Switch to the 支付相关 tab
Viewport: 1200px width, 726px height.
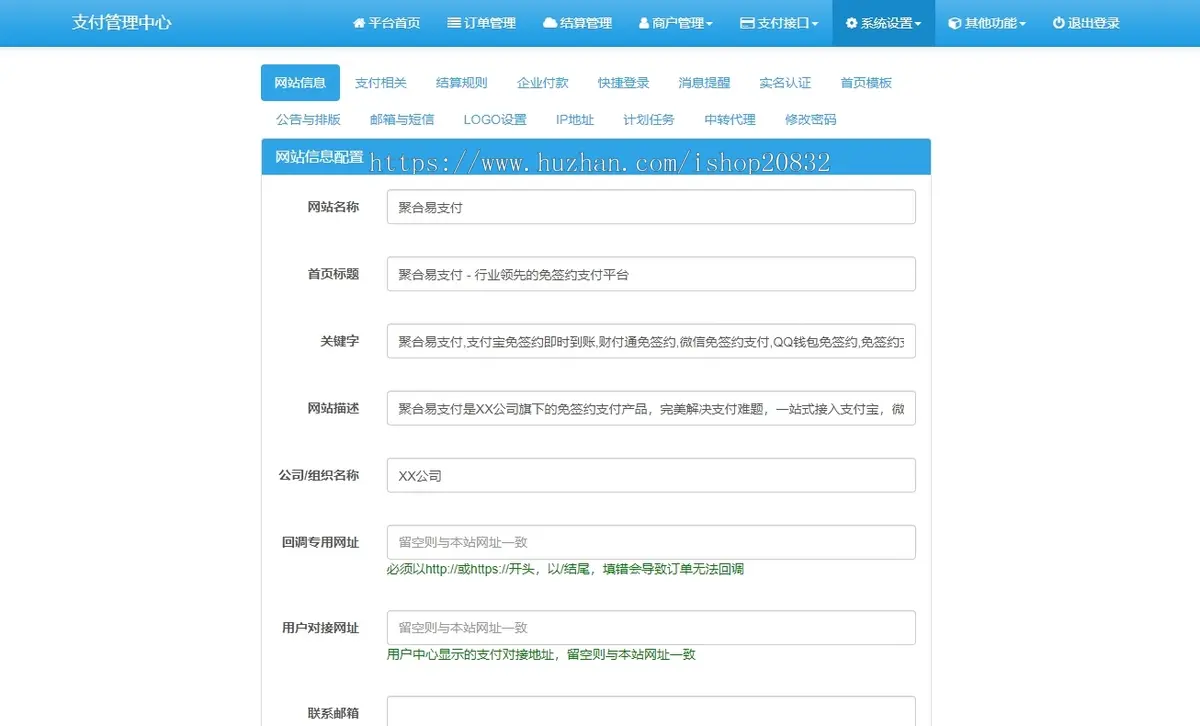(x=380, y=83)
